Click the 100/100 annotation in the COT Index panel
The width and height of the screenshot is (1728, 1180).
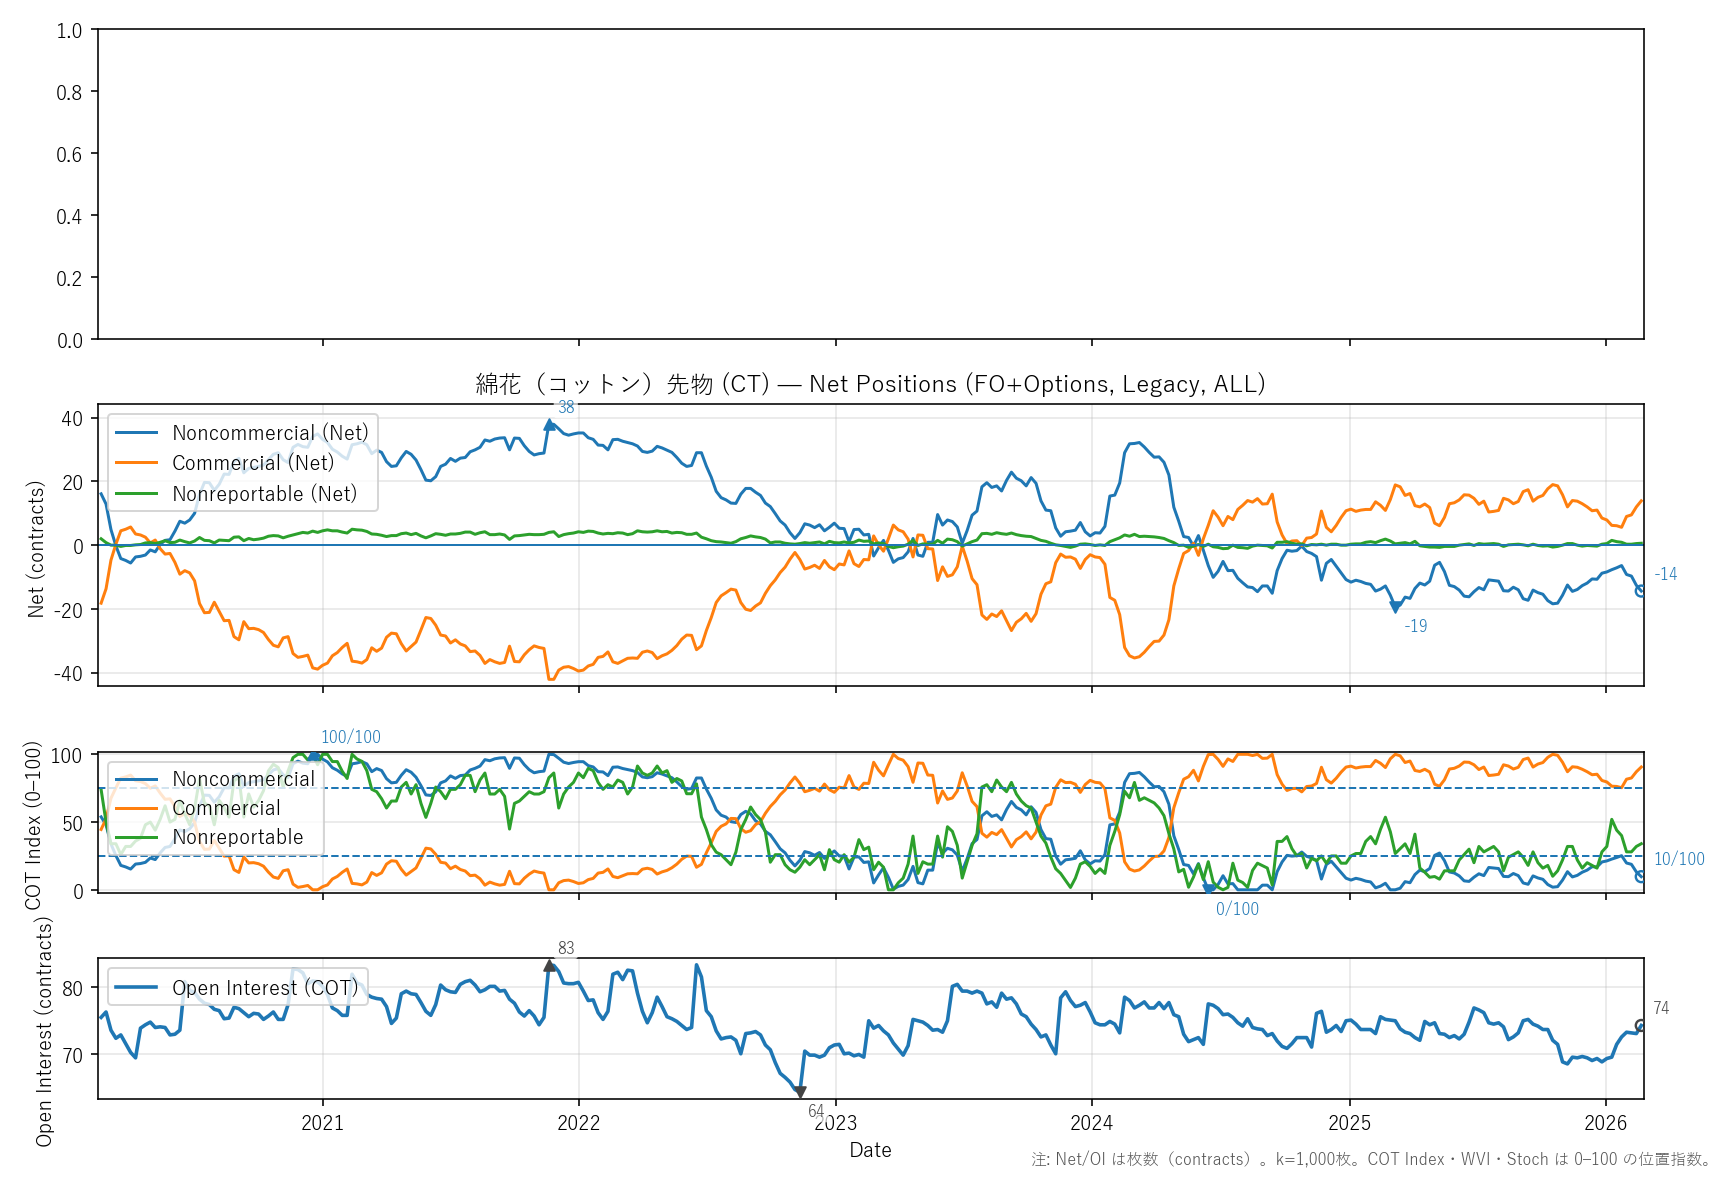coord(350,737)
